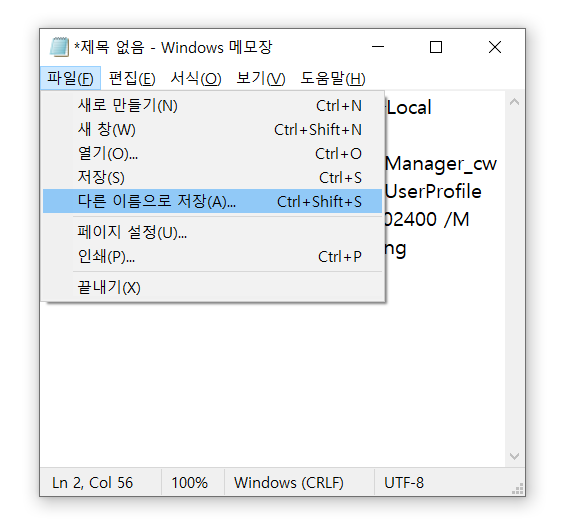The image size is (562, 525).
Task: Close the Notepad window
Action: pos(495,47)
